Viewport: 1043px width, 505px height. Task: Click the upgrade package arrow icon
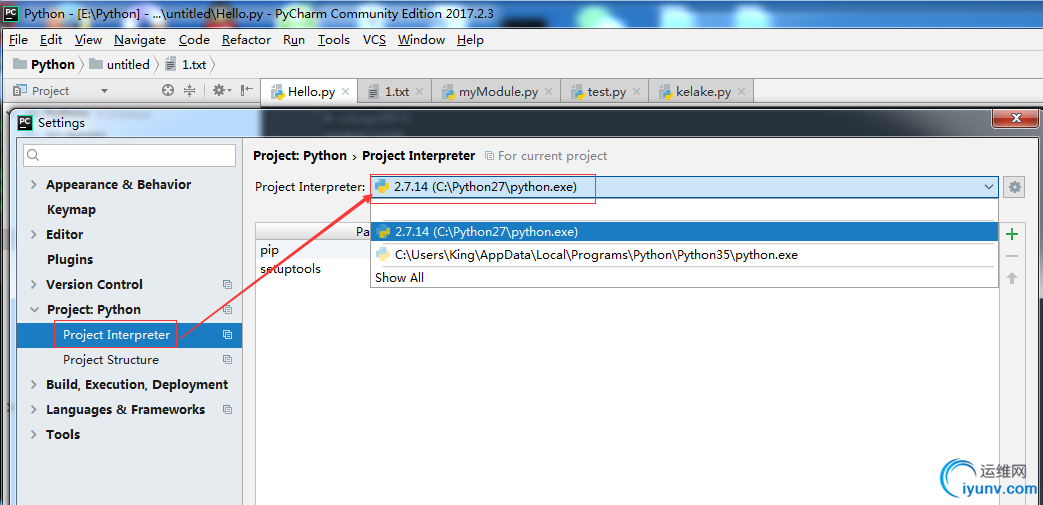1012,278
